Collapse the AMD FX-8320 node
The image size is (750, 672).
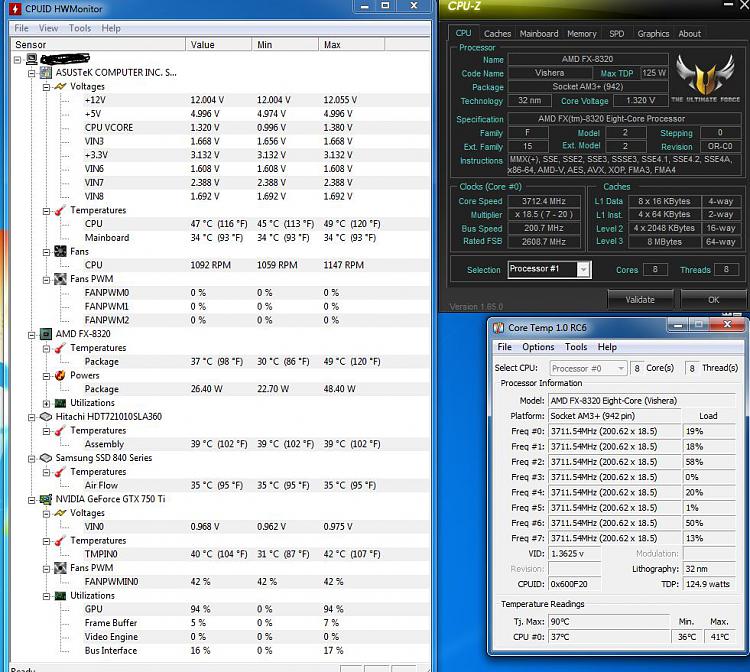[32, 335]
